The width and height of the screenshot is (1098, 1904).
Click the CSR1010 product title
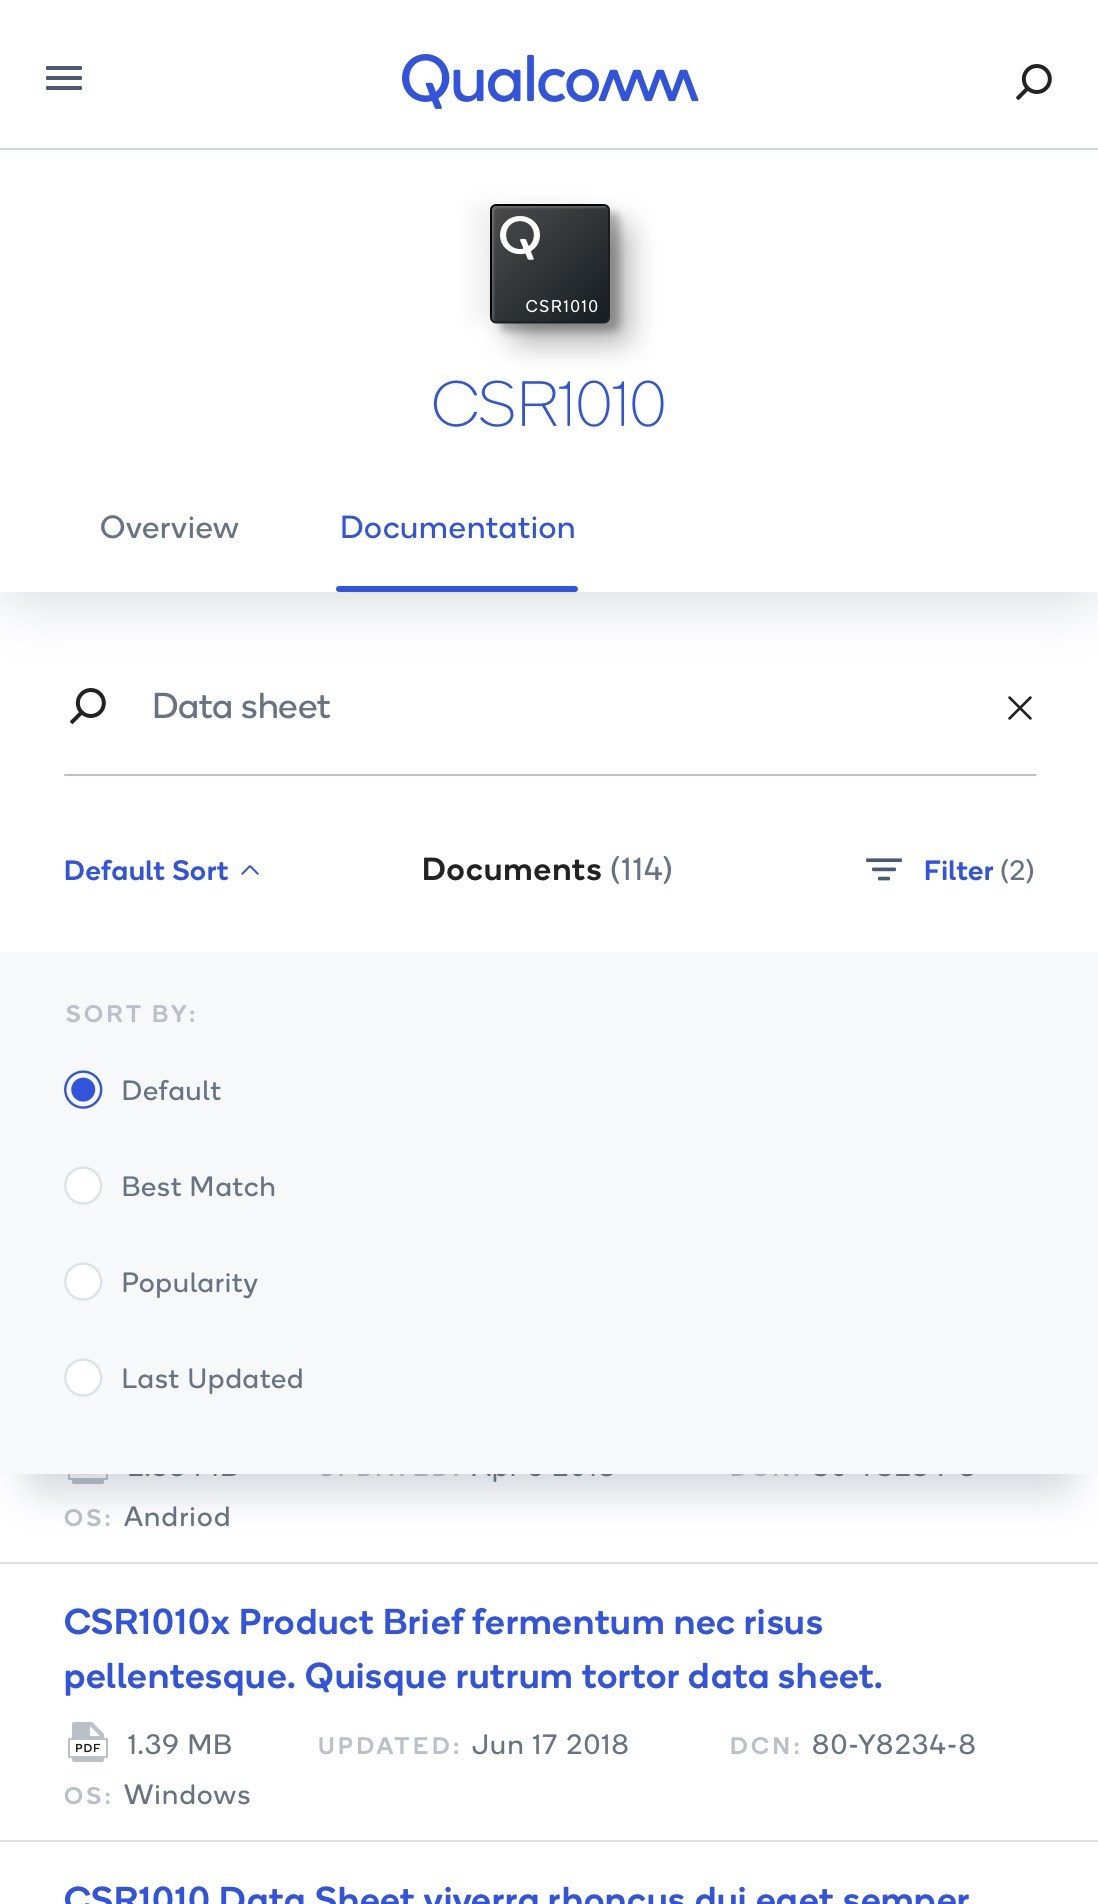[548, 404]
